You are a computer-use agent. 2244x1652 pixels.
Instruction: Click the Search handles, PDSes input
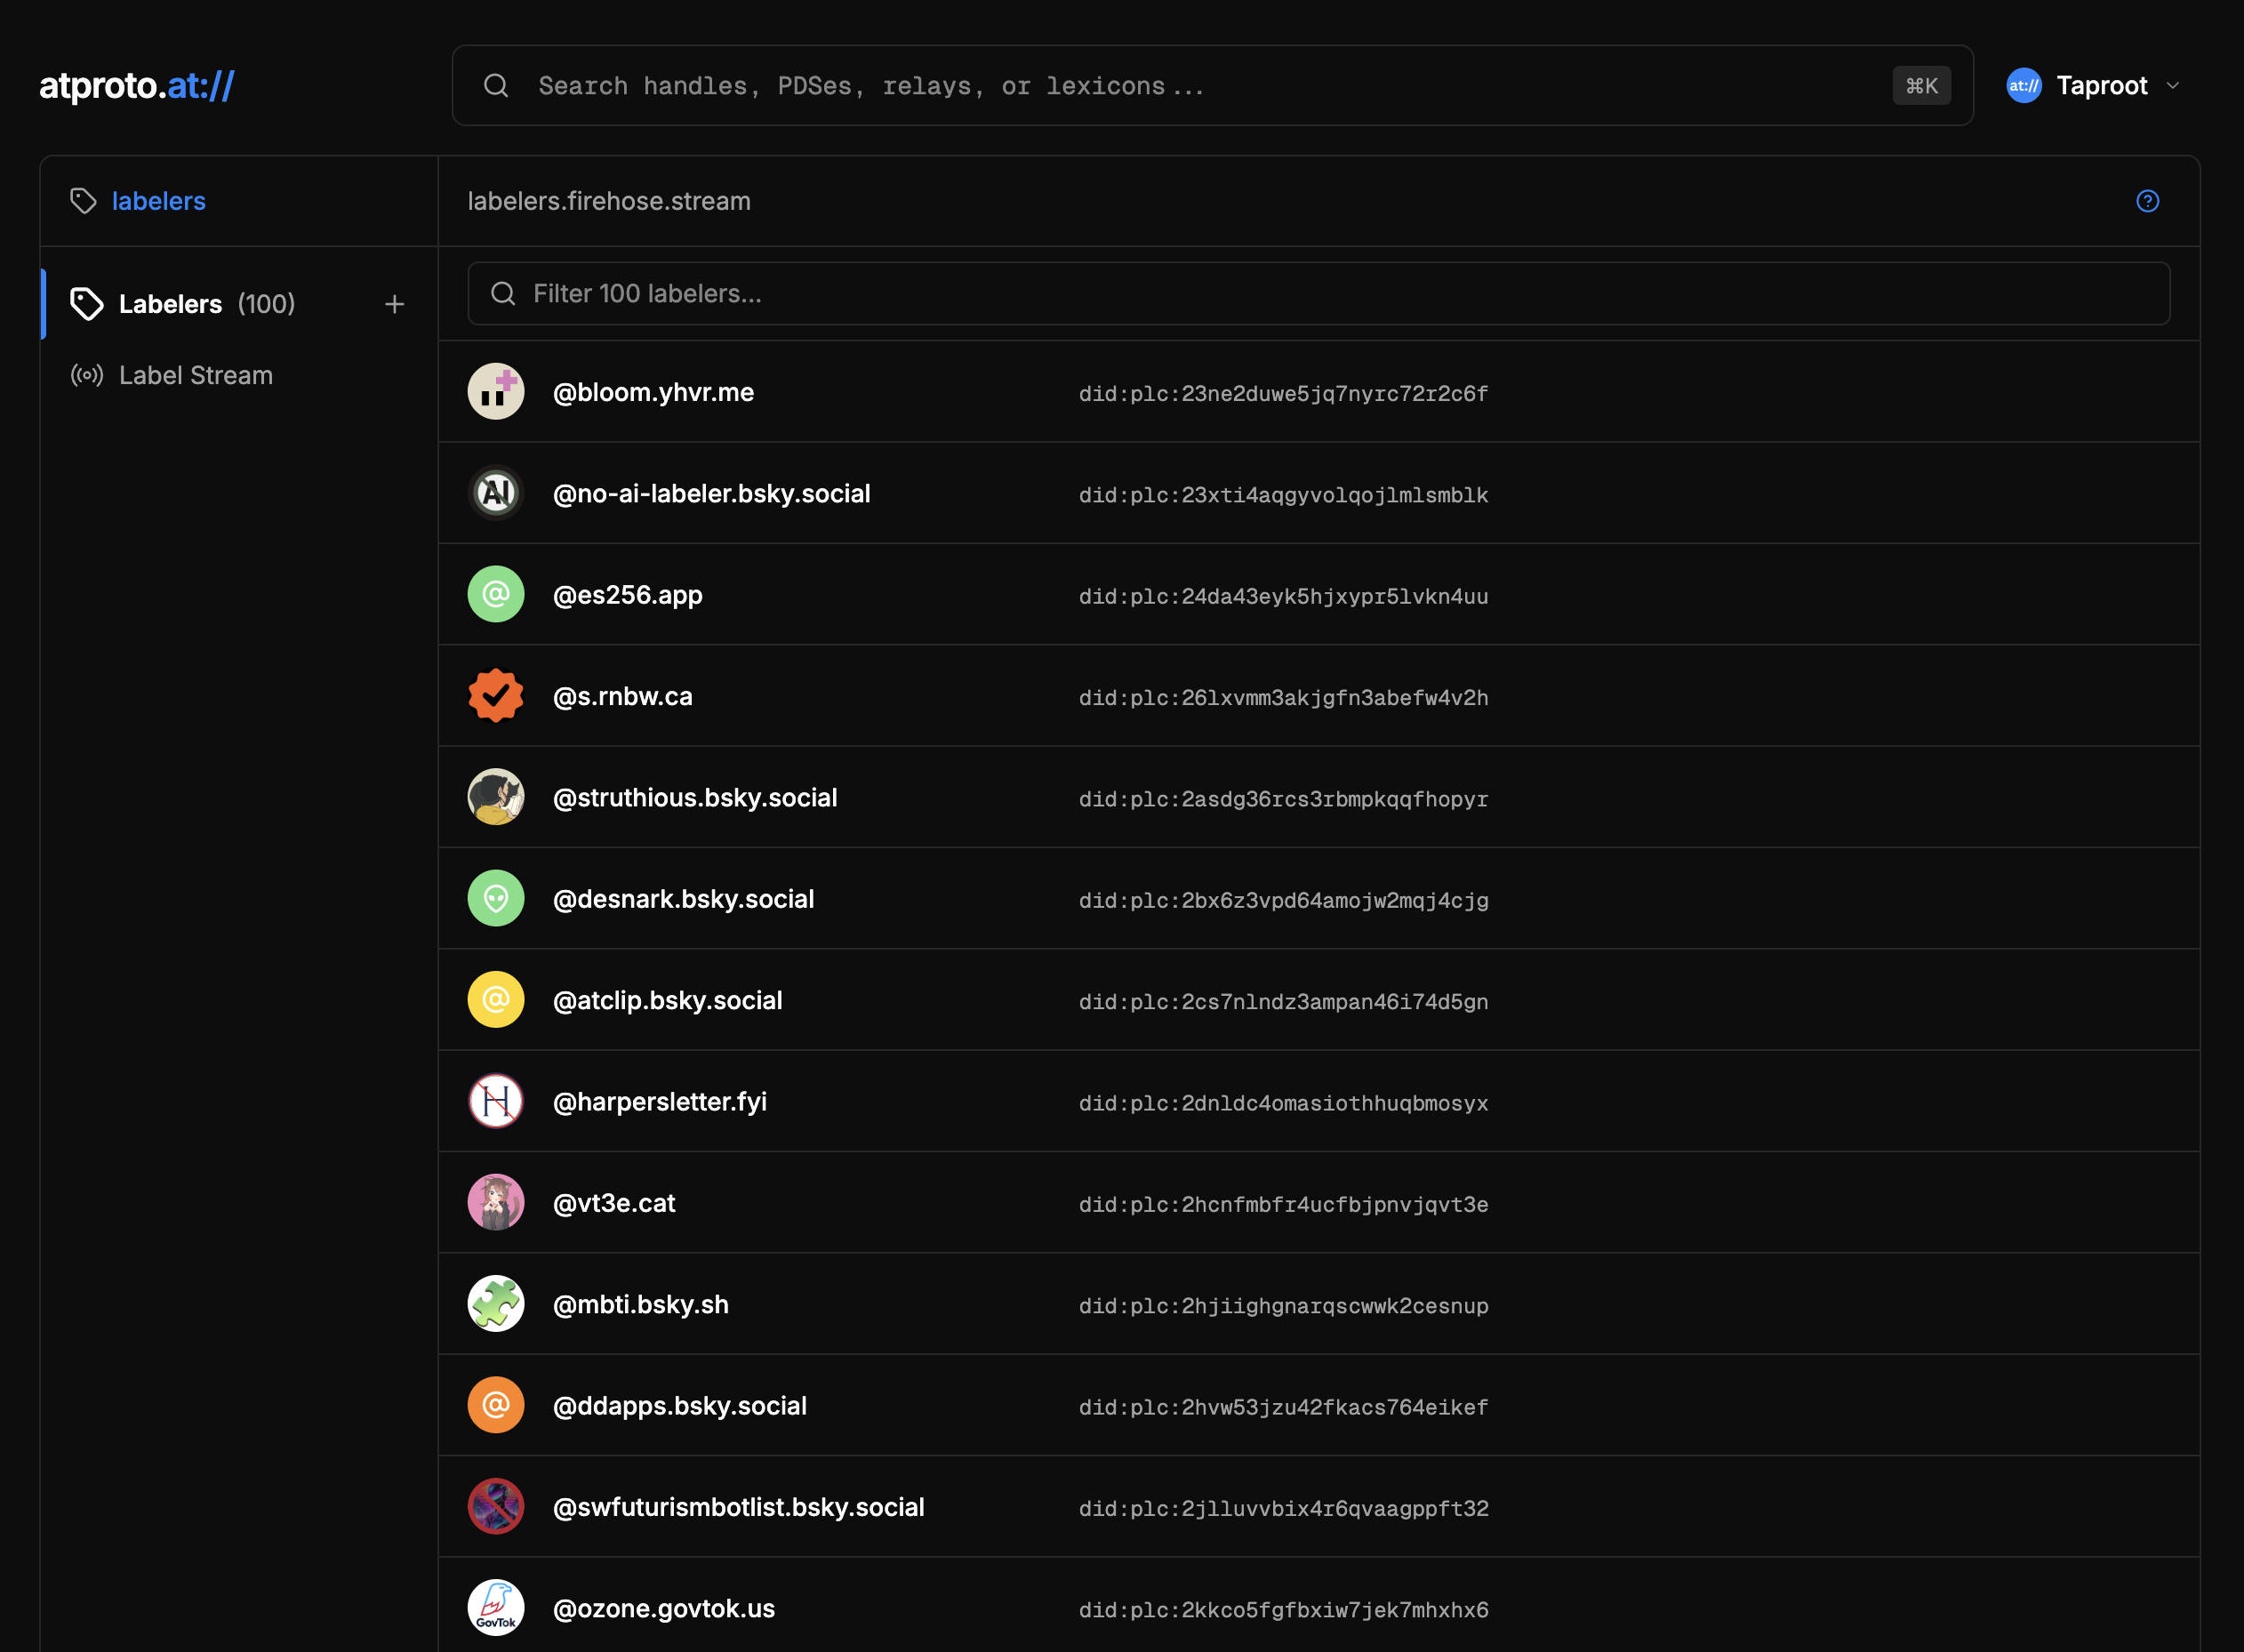pyautogui.click(x=1200, y=86)
